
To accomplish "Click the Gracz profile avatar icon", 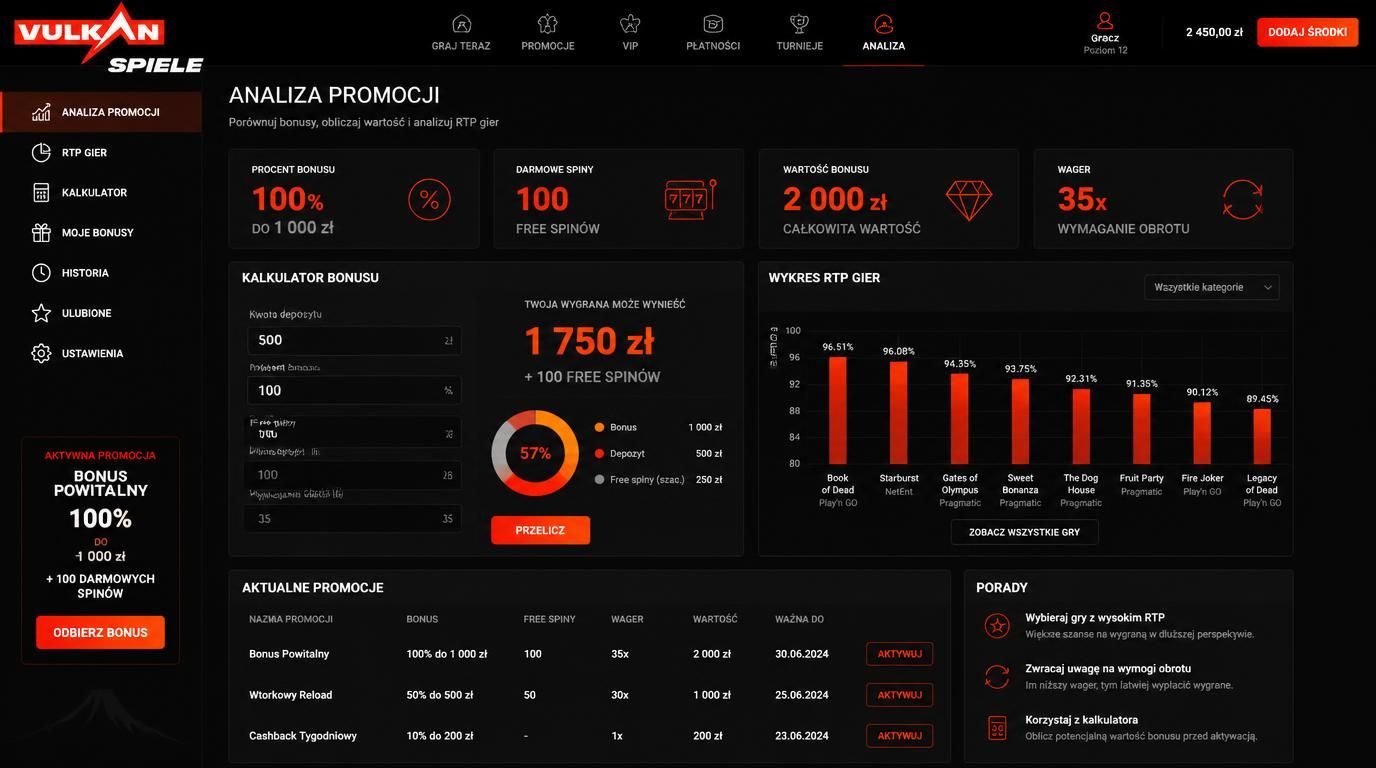I will tap(1105, 20).
